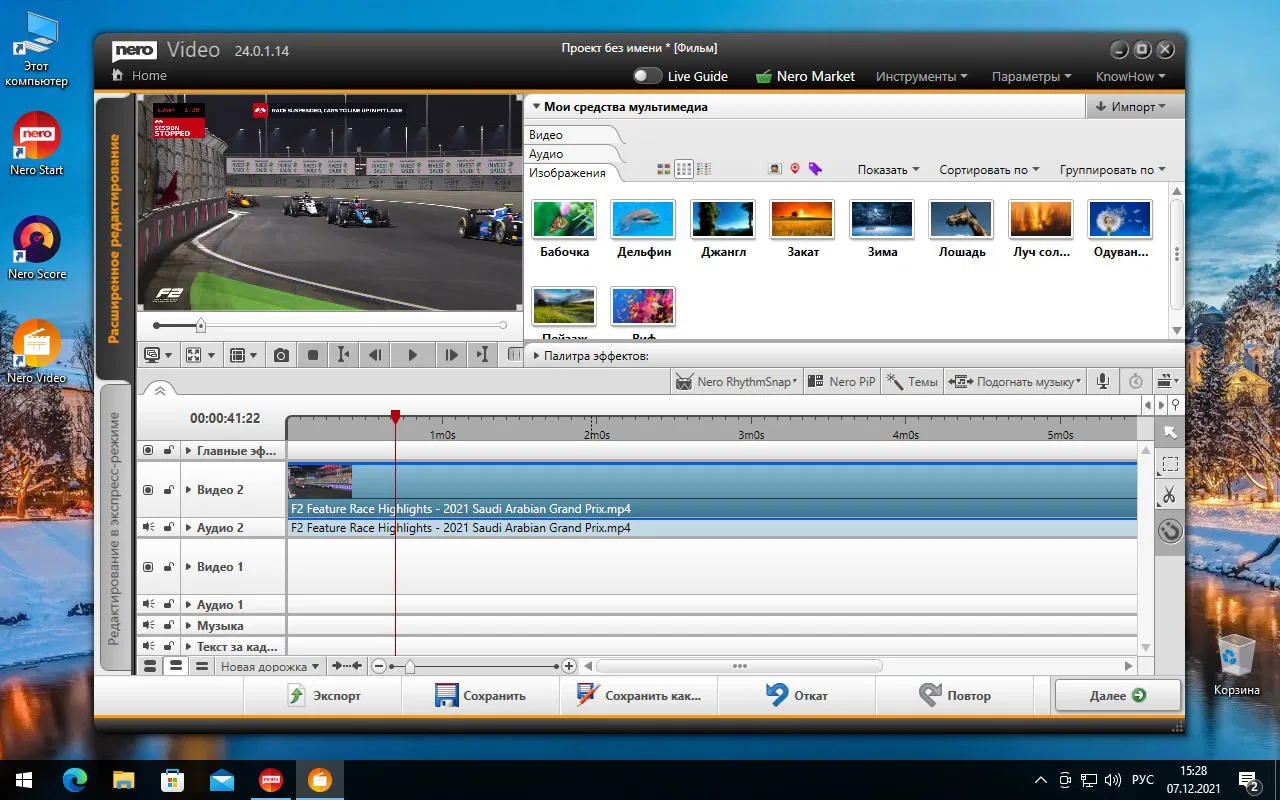Image resolution: width=1280 pixels, height=800 pixels.
Task: Open the Инструменты menu
Action: (x=921, y=76)
